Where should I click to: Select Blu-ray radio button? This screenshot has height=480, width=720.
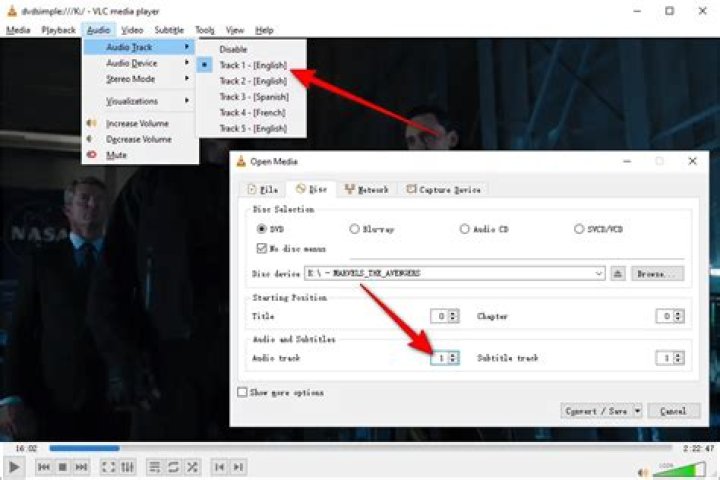pyautogui.click(x=354, y=229)
